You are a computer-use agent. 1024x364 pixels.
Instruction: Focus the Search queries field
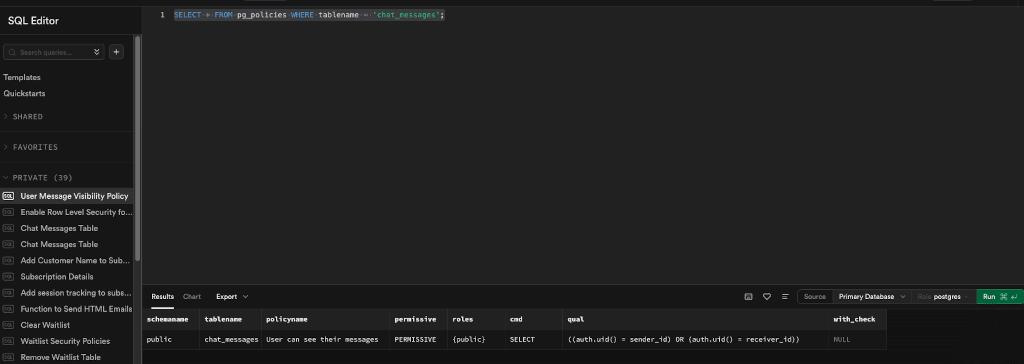[x=54, y=52]
